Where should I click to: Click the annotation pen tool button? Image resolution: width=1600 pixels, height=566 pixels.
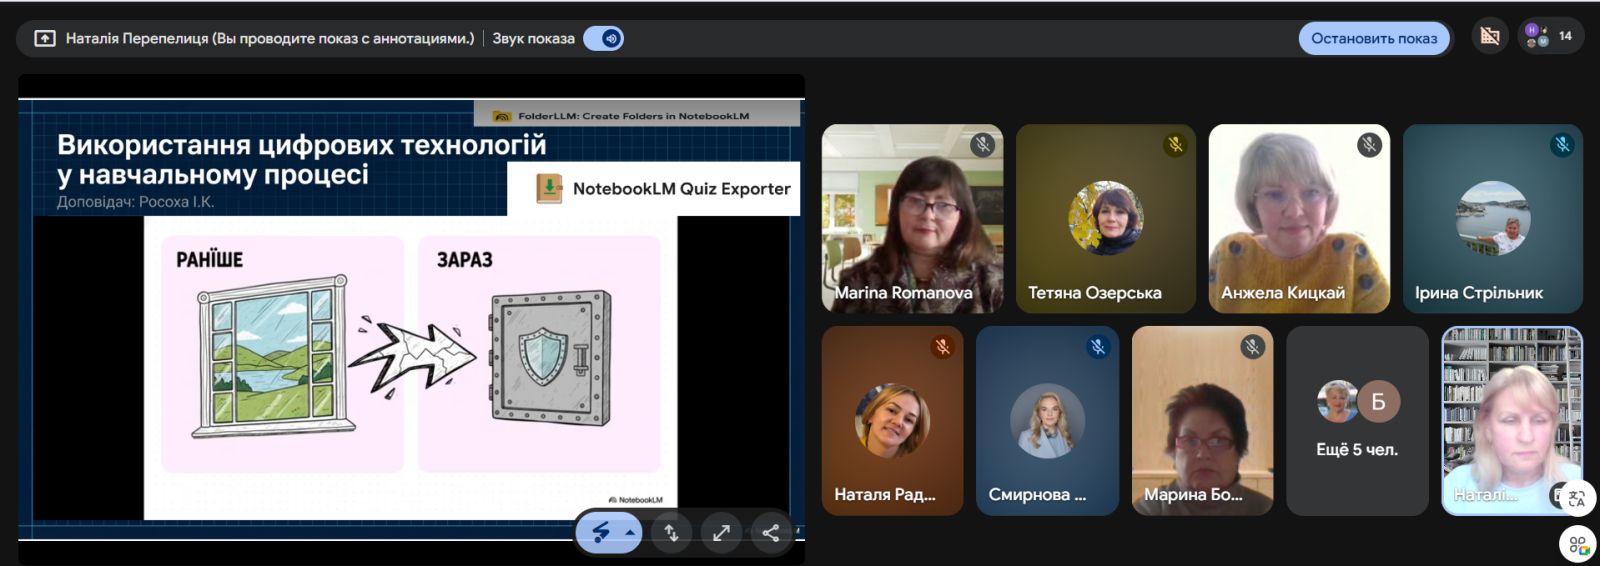[x=600, y=533]
